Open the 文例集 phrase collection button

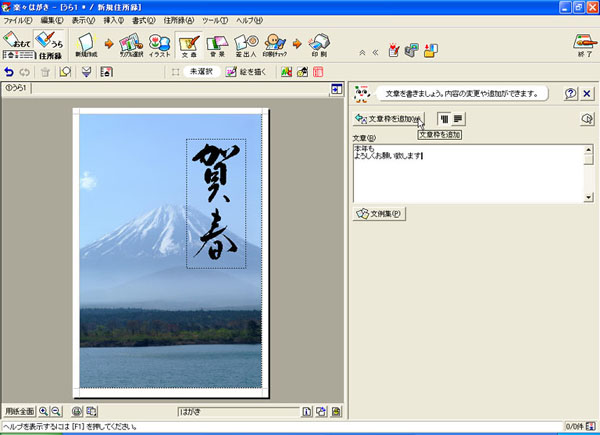(380, 213)
